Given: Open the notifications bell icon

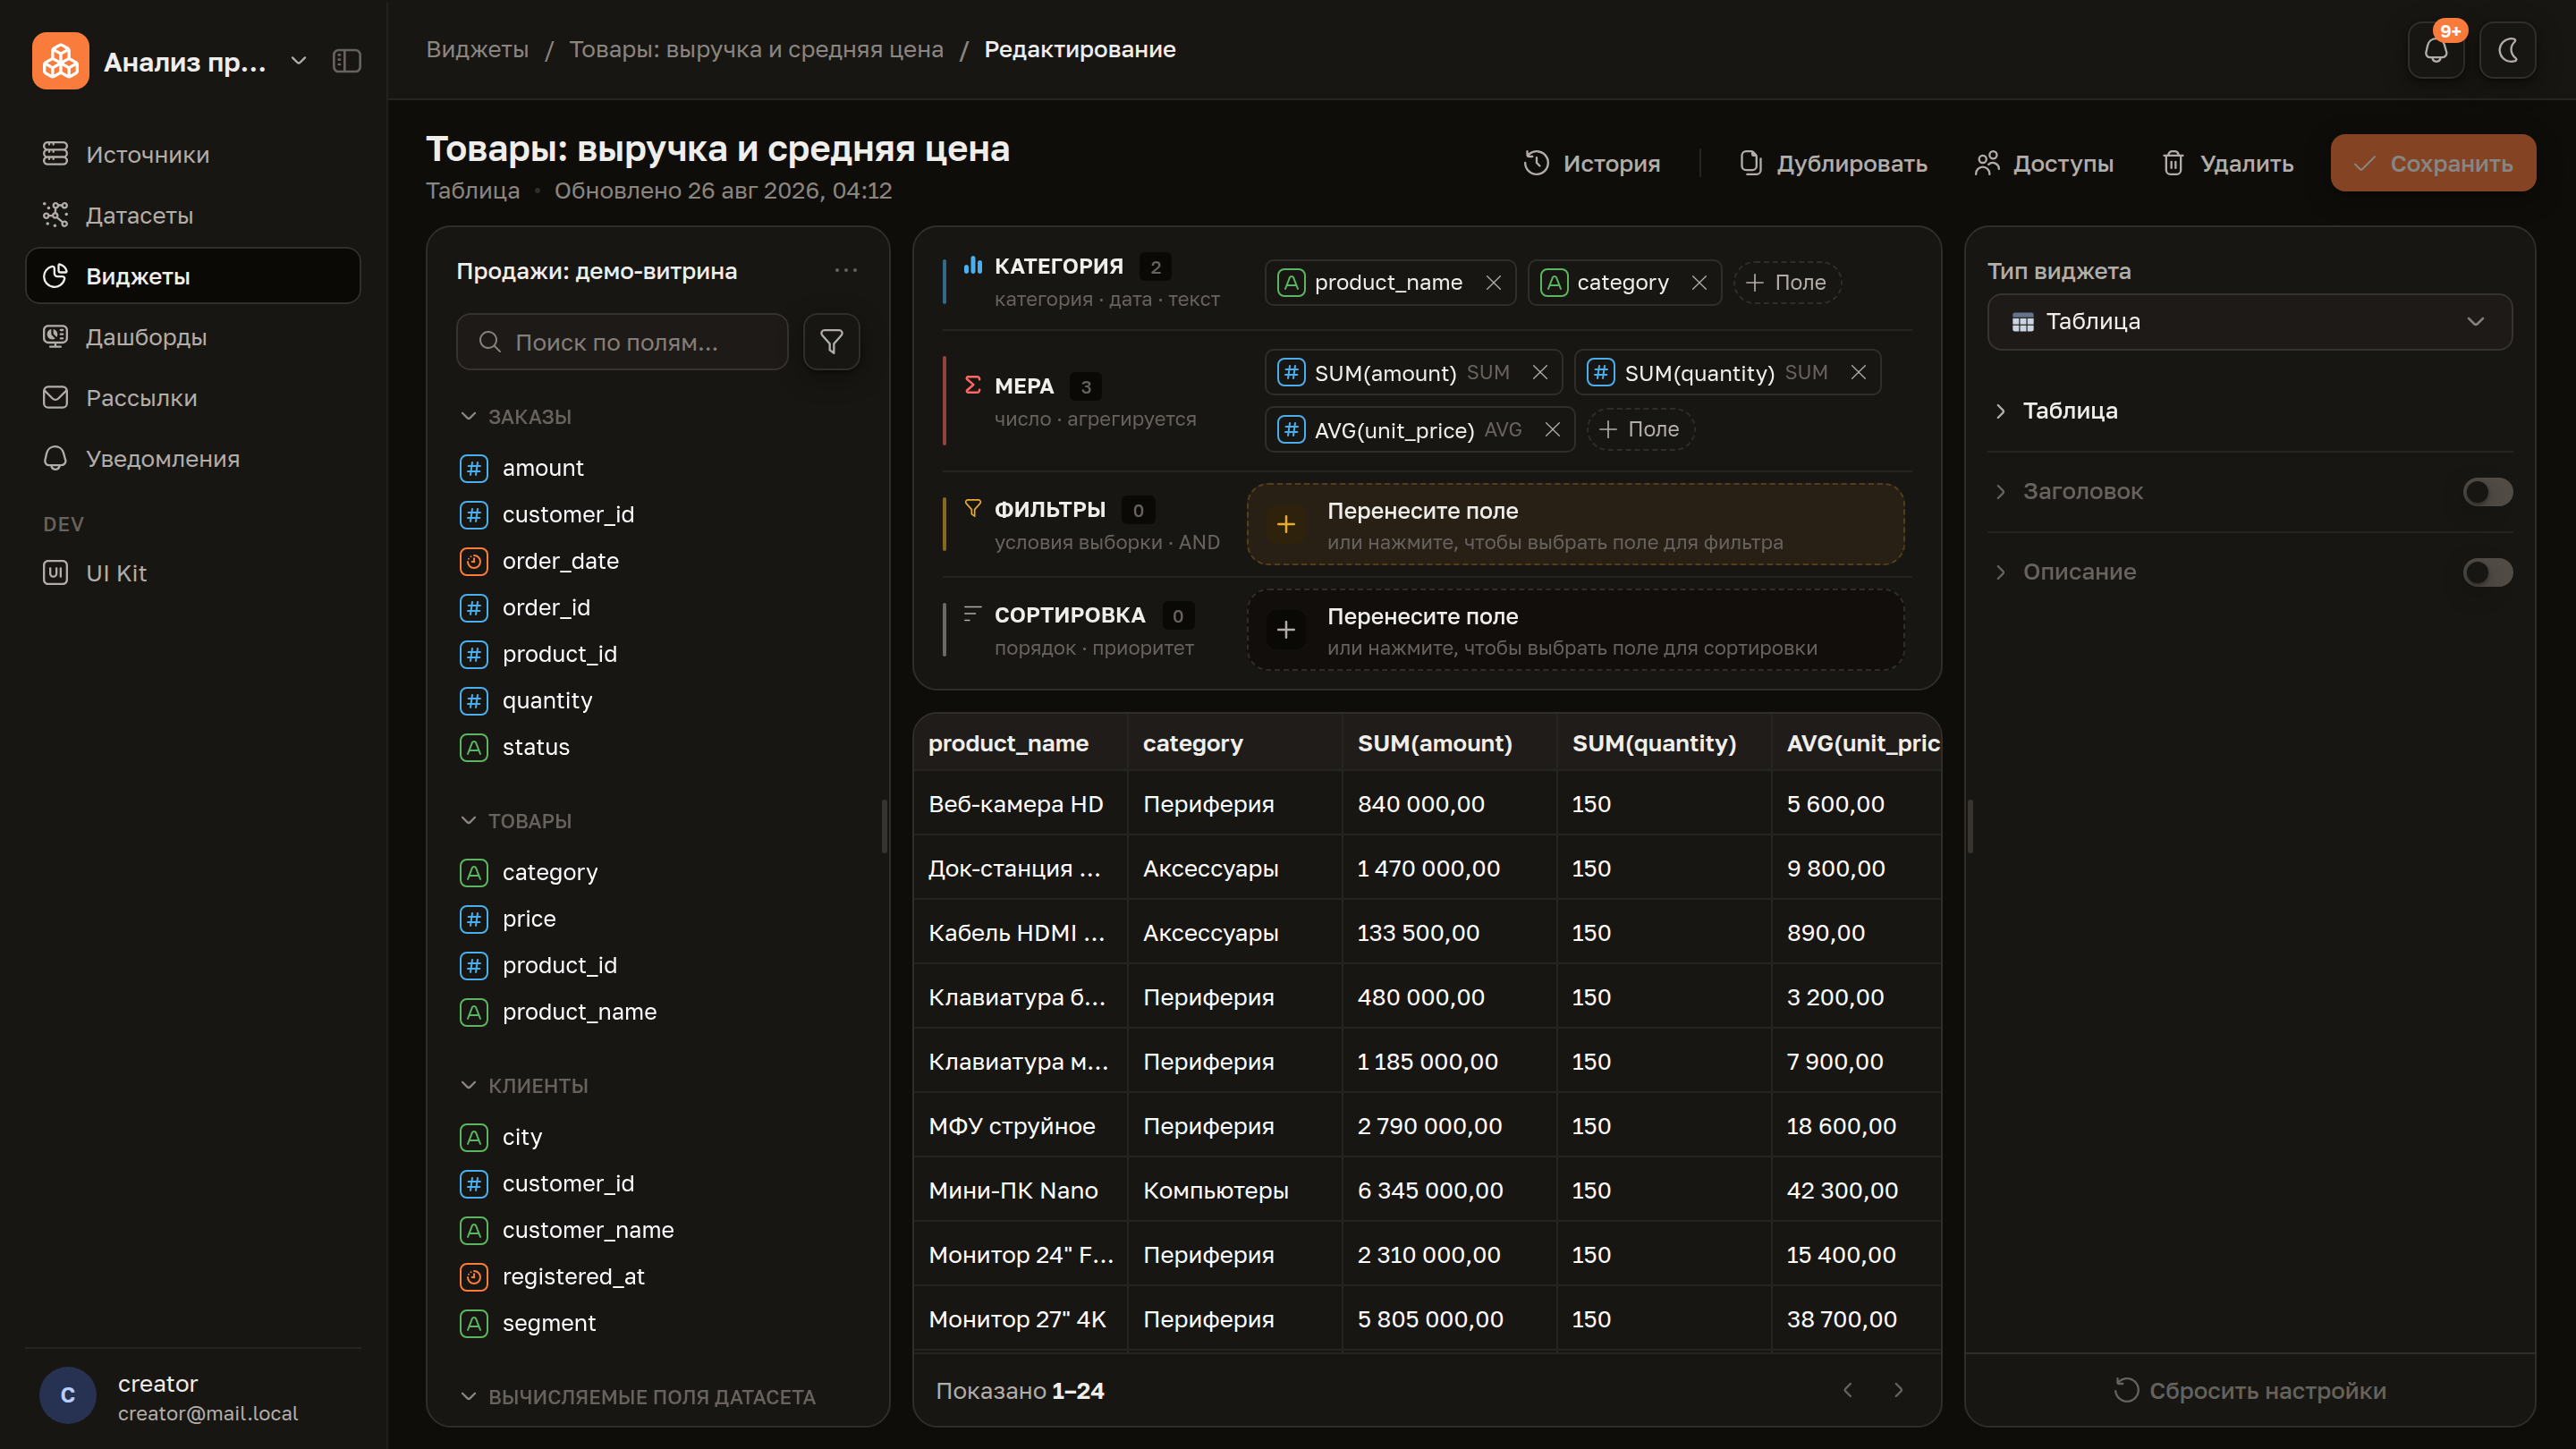Looking at the screenshot, I should [2436, 50].
